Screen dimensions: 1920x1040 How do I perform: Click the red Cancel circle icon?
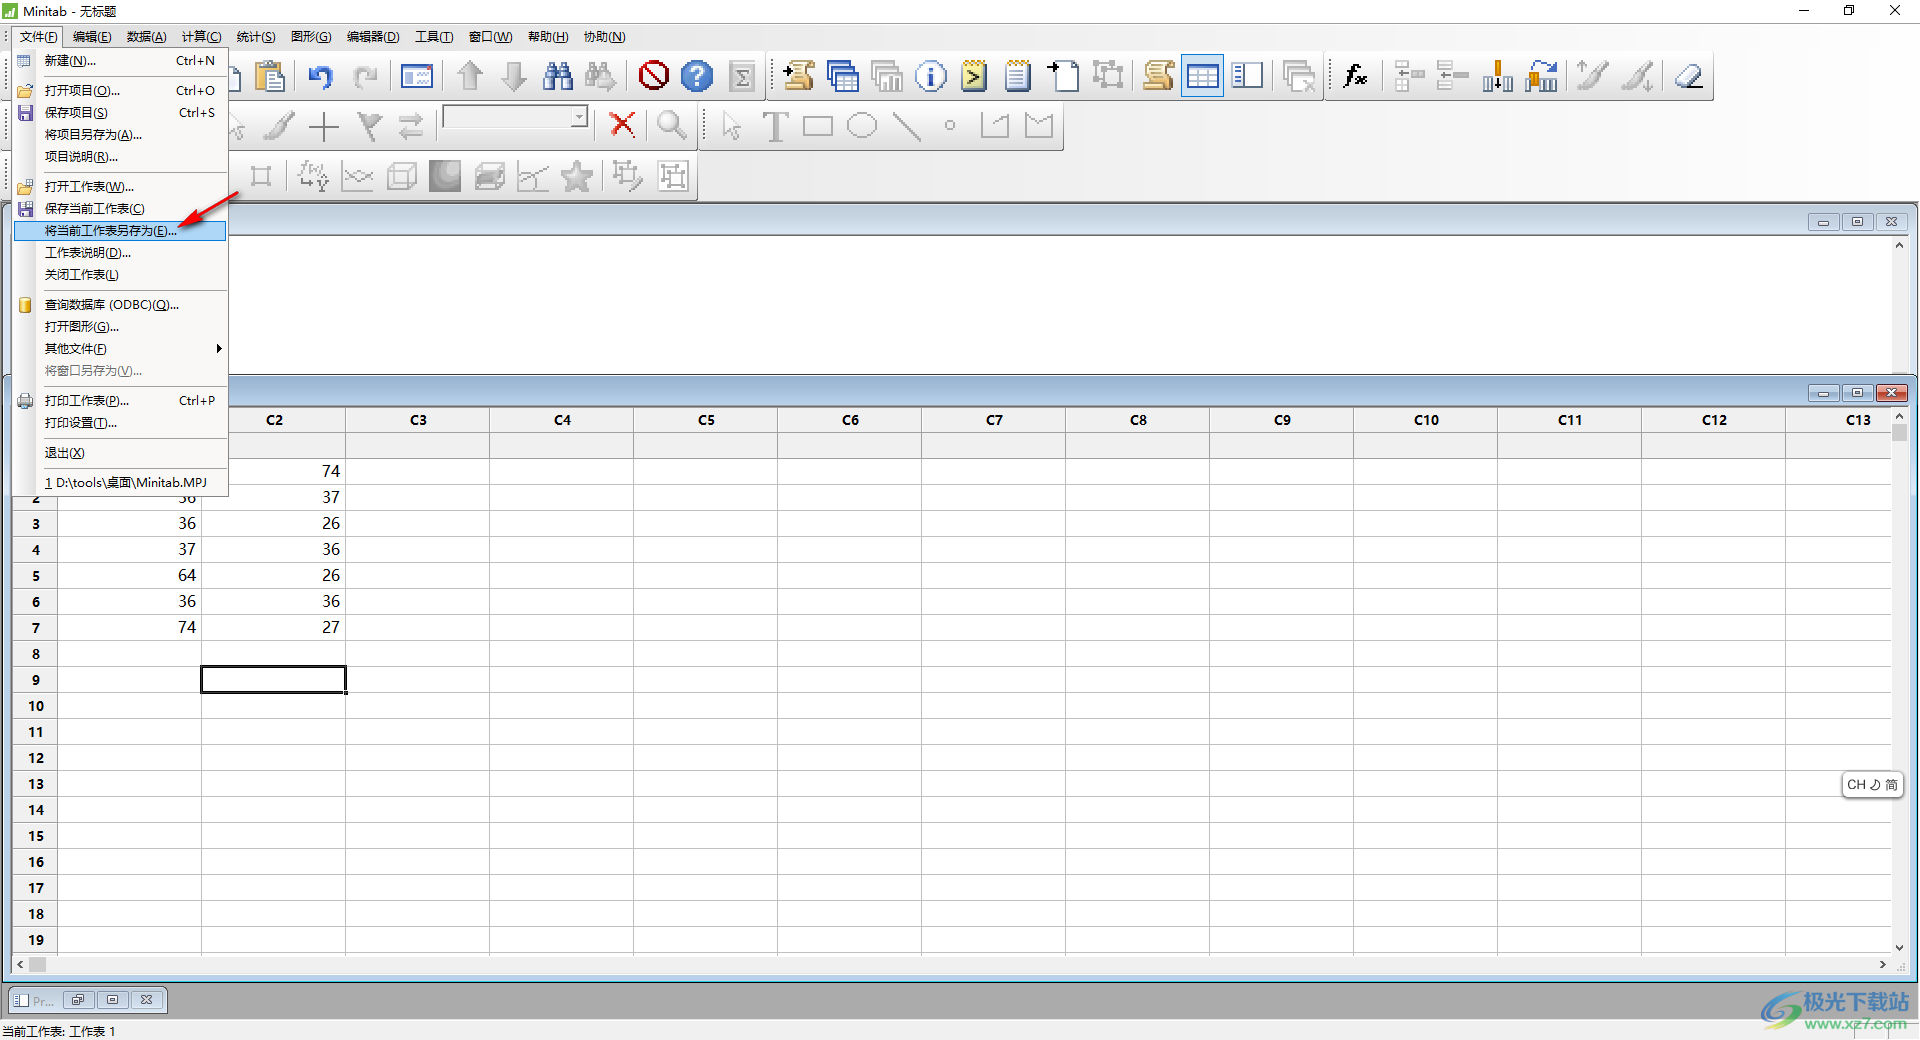(x=654, y=76)
